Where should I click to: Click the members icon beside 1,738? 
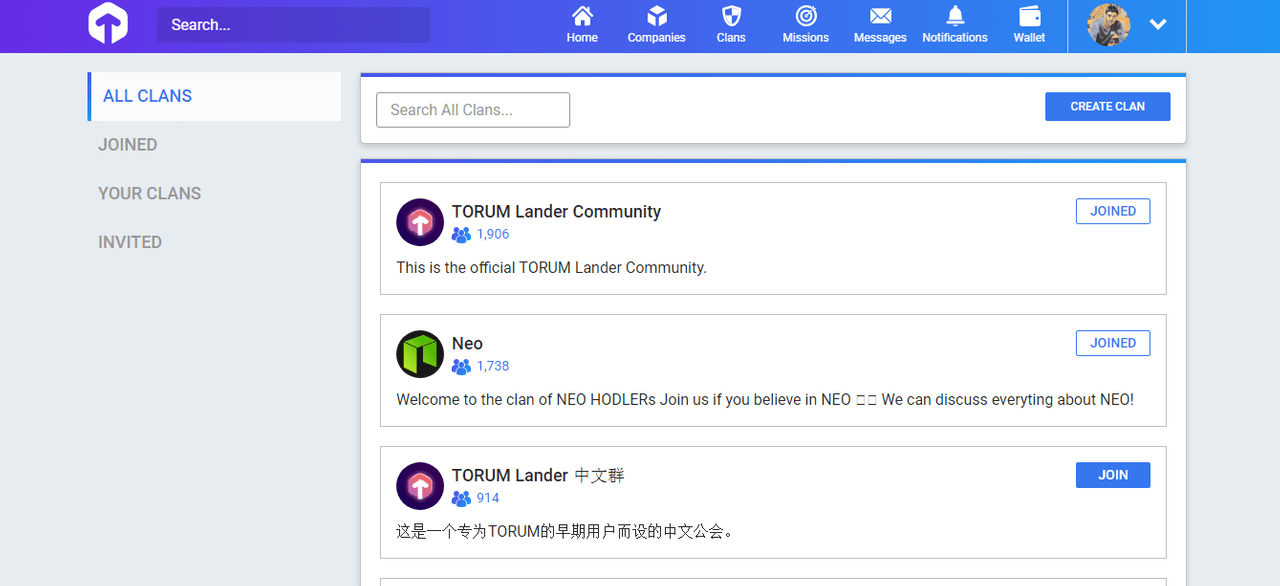click(x=461, y=367)
